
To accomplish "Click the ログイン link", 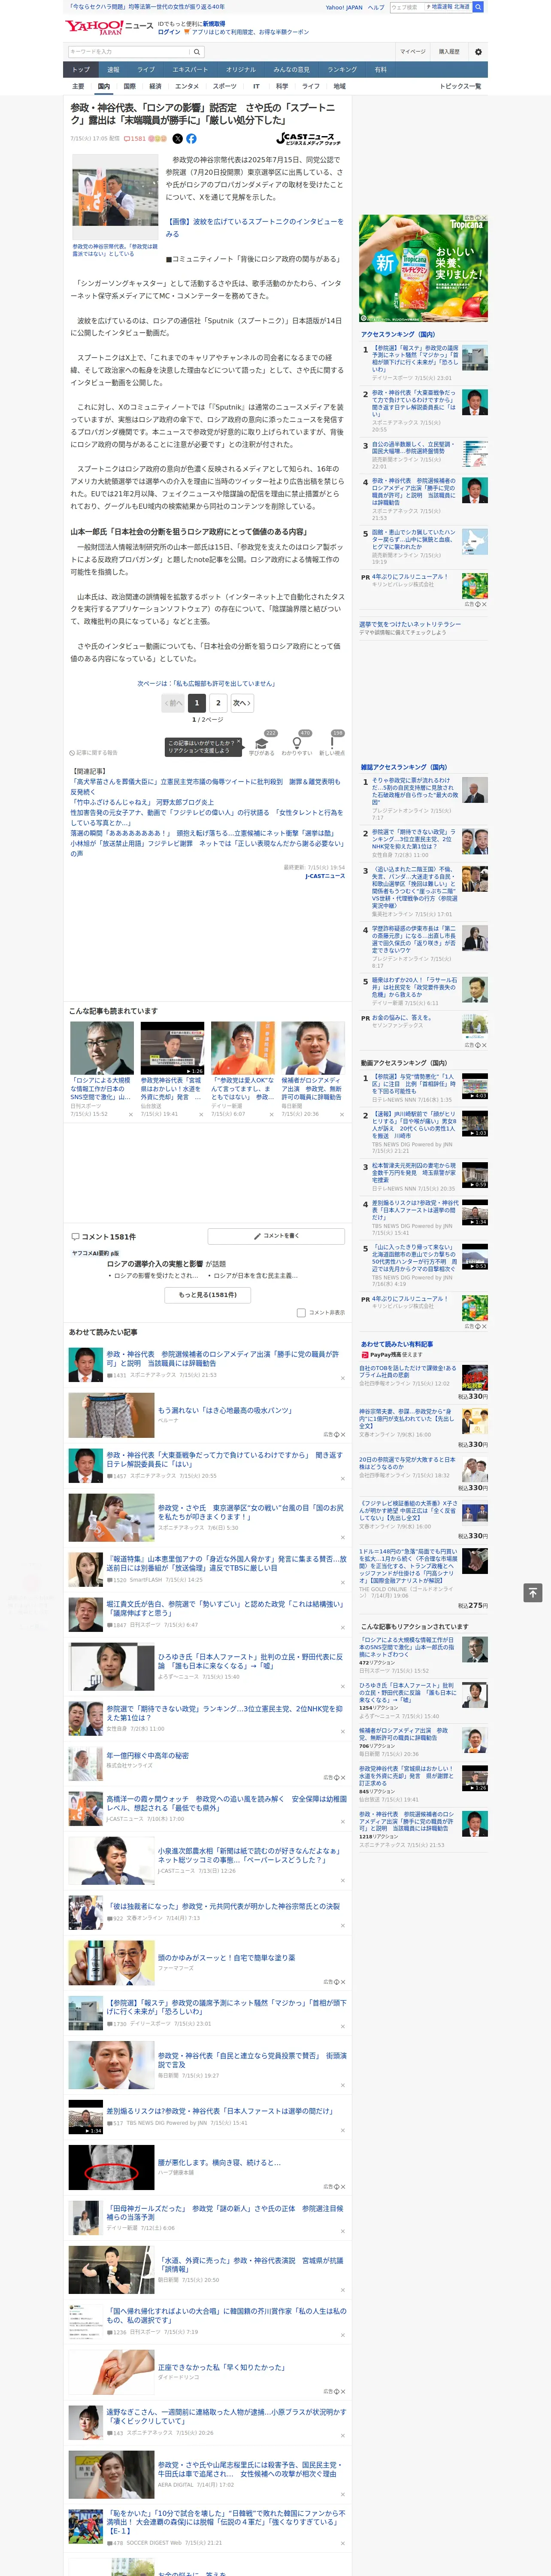I will click(x=169, y=32).
